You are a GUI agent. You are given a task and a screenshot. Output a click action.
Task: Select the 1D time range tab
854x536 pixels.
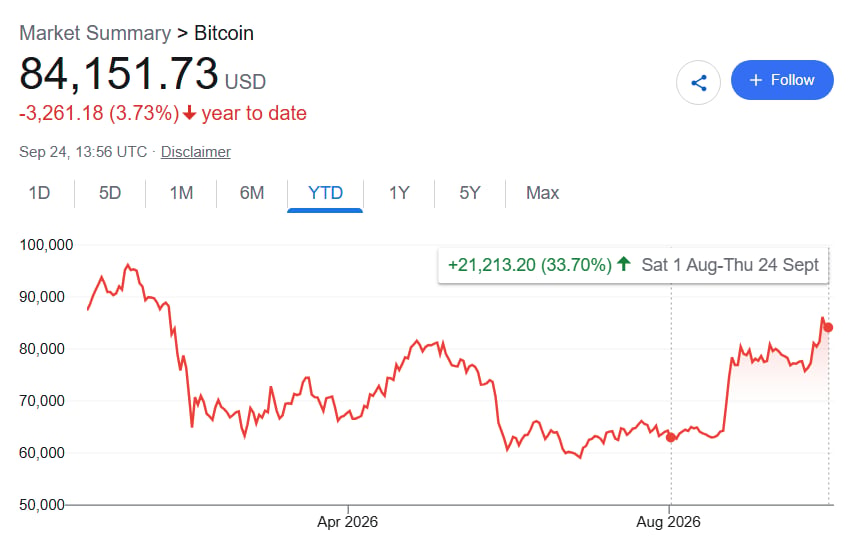pyautogui.click(x=39, y=193)
